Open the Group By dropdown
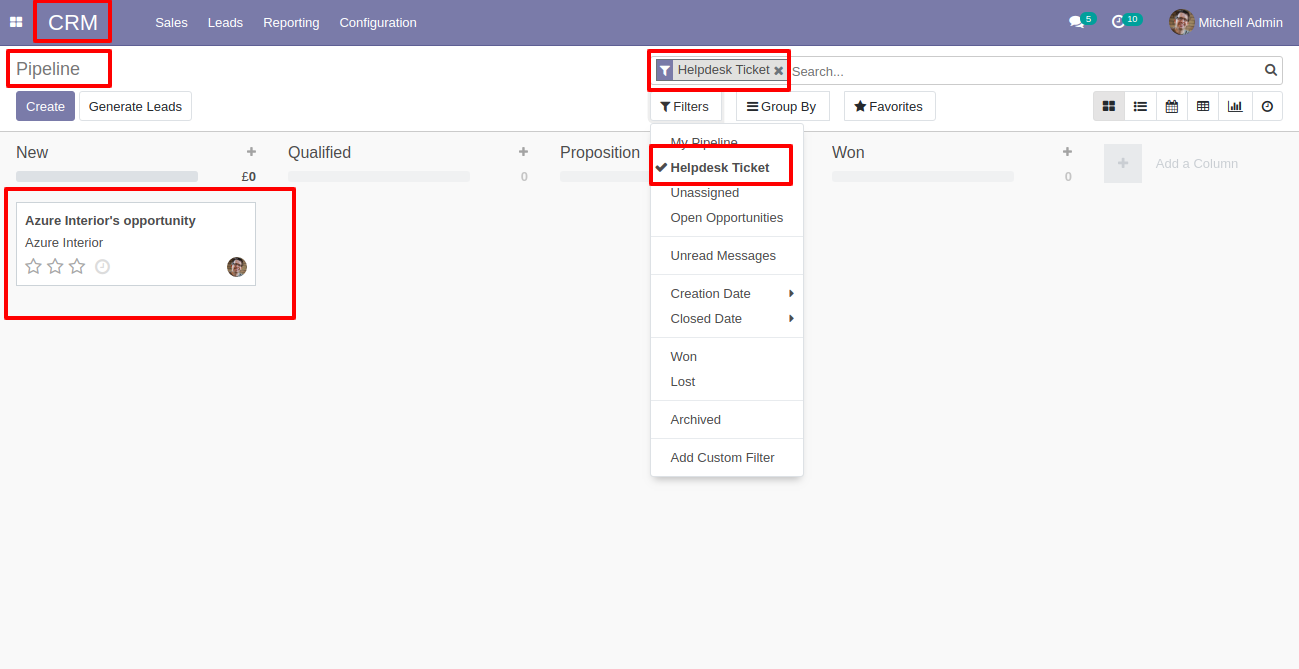 tap(782, 106)
